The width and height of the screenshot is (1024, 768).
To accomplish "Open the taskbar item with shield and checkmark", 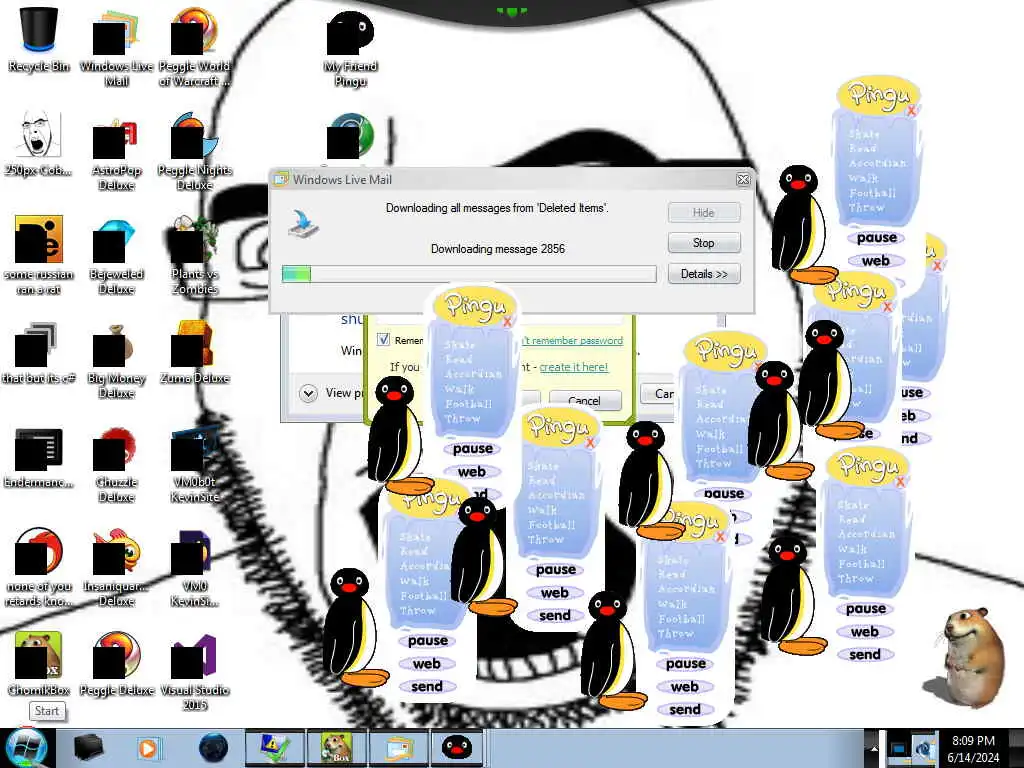I will point(274,748).
